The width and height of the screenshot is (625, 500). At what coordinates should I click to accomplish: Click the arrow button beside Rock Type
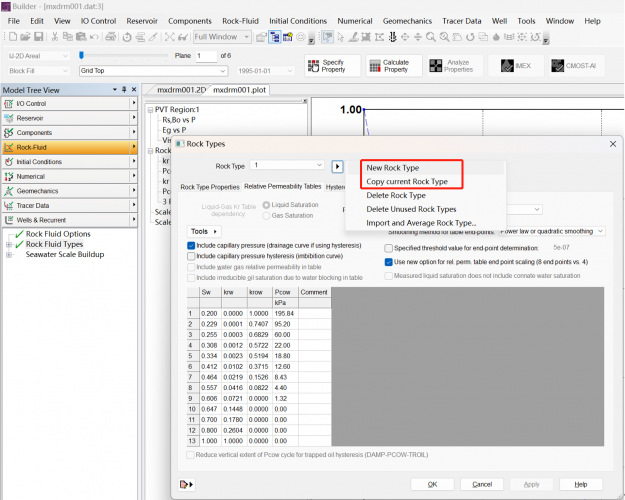337,165
